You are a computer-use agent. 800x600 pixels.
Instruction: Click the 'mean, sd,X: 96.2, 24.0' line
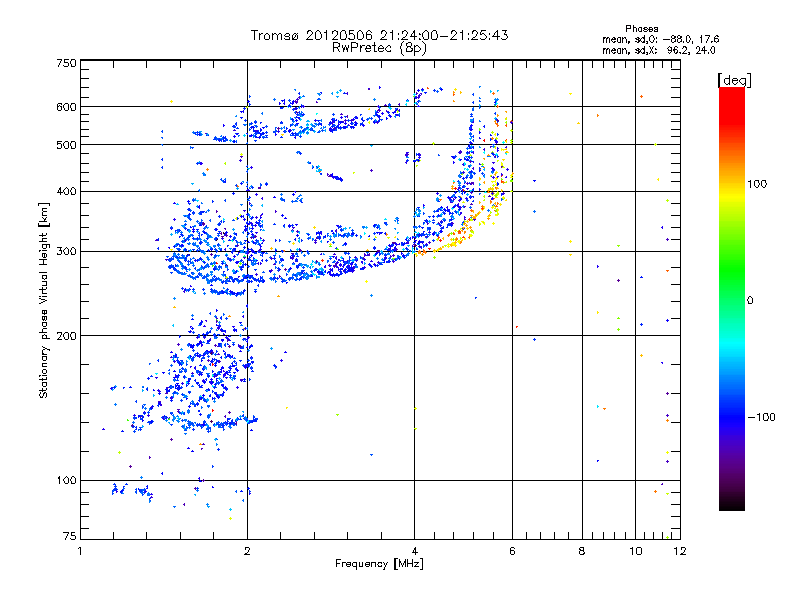pyautogui.click(x=659, y=50)
